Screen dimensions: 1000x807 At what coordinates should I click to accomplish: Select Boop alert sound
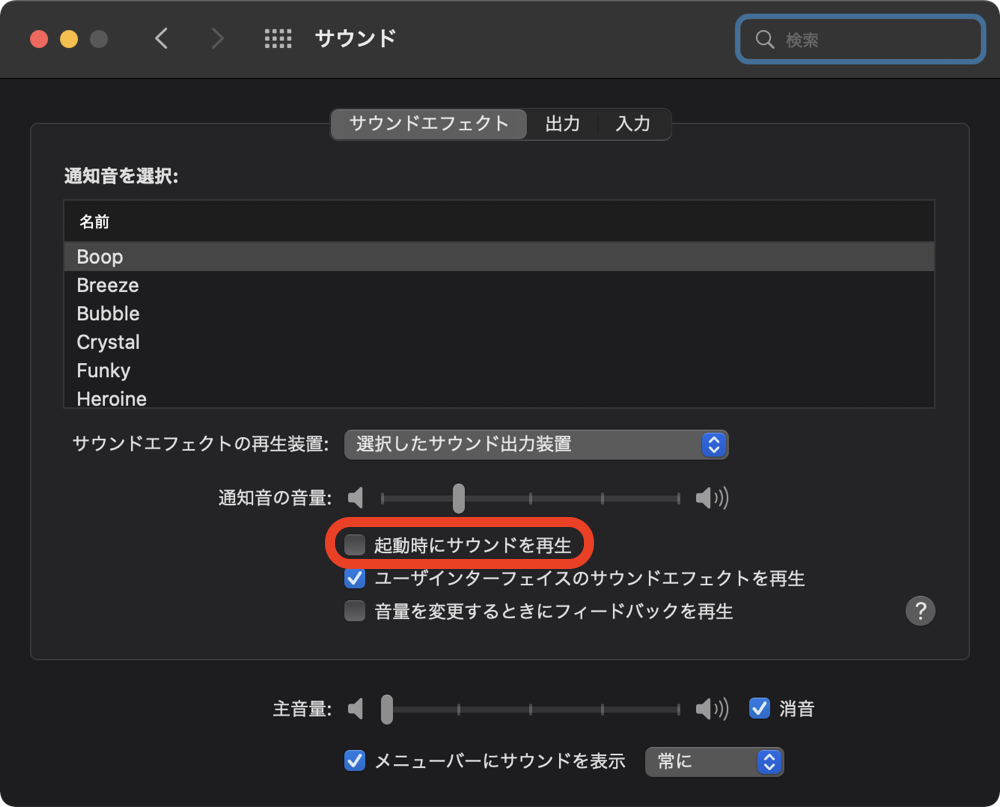coord(499,256)
